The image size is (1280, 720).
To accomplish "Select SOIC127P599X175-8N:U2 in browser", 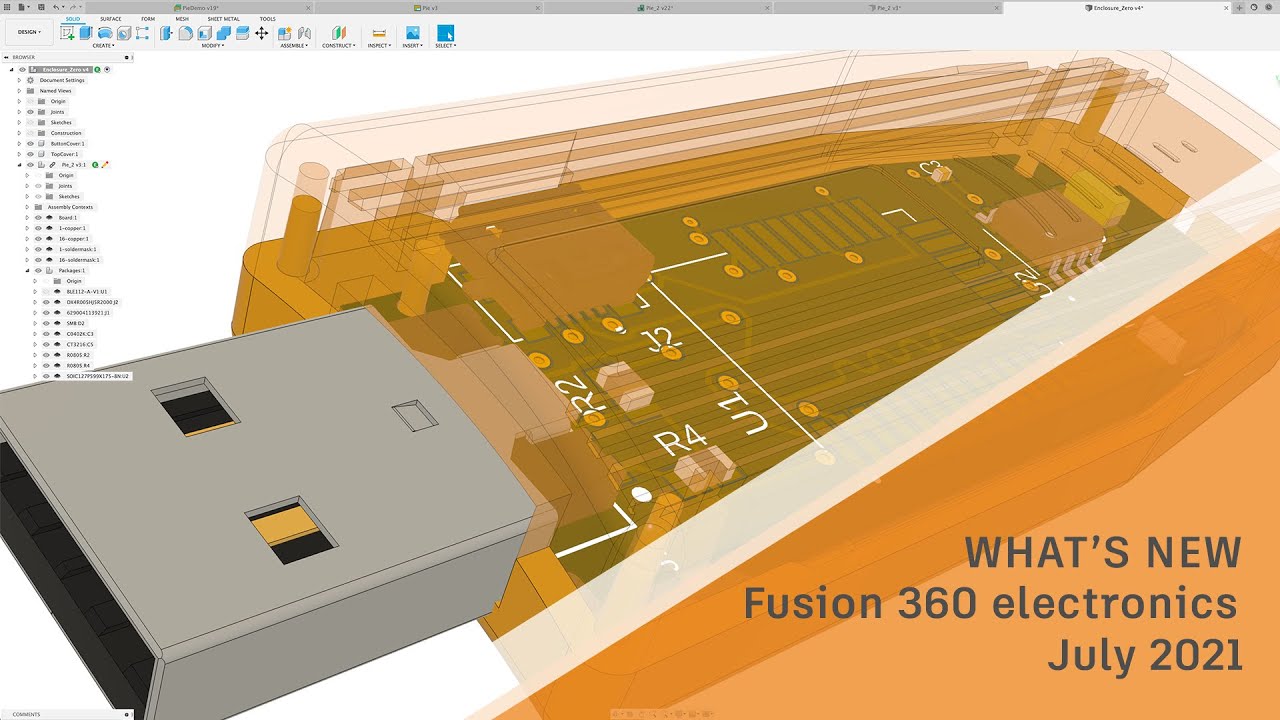I will pyautogui.click(x=98, y=376).
